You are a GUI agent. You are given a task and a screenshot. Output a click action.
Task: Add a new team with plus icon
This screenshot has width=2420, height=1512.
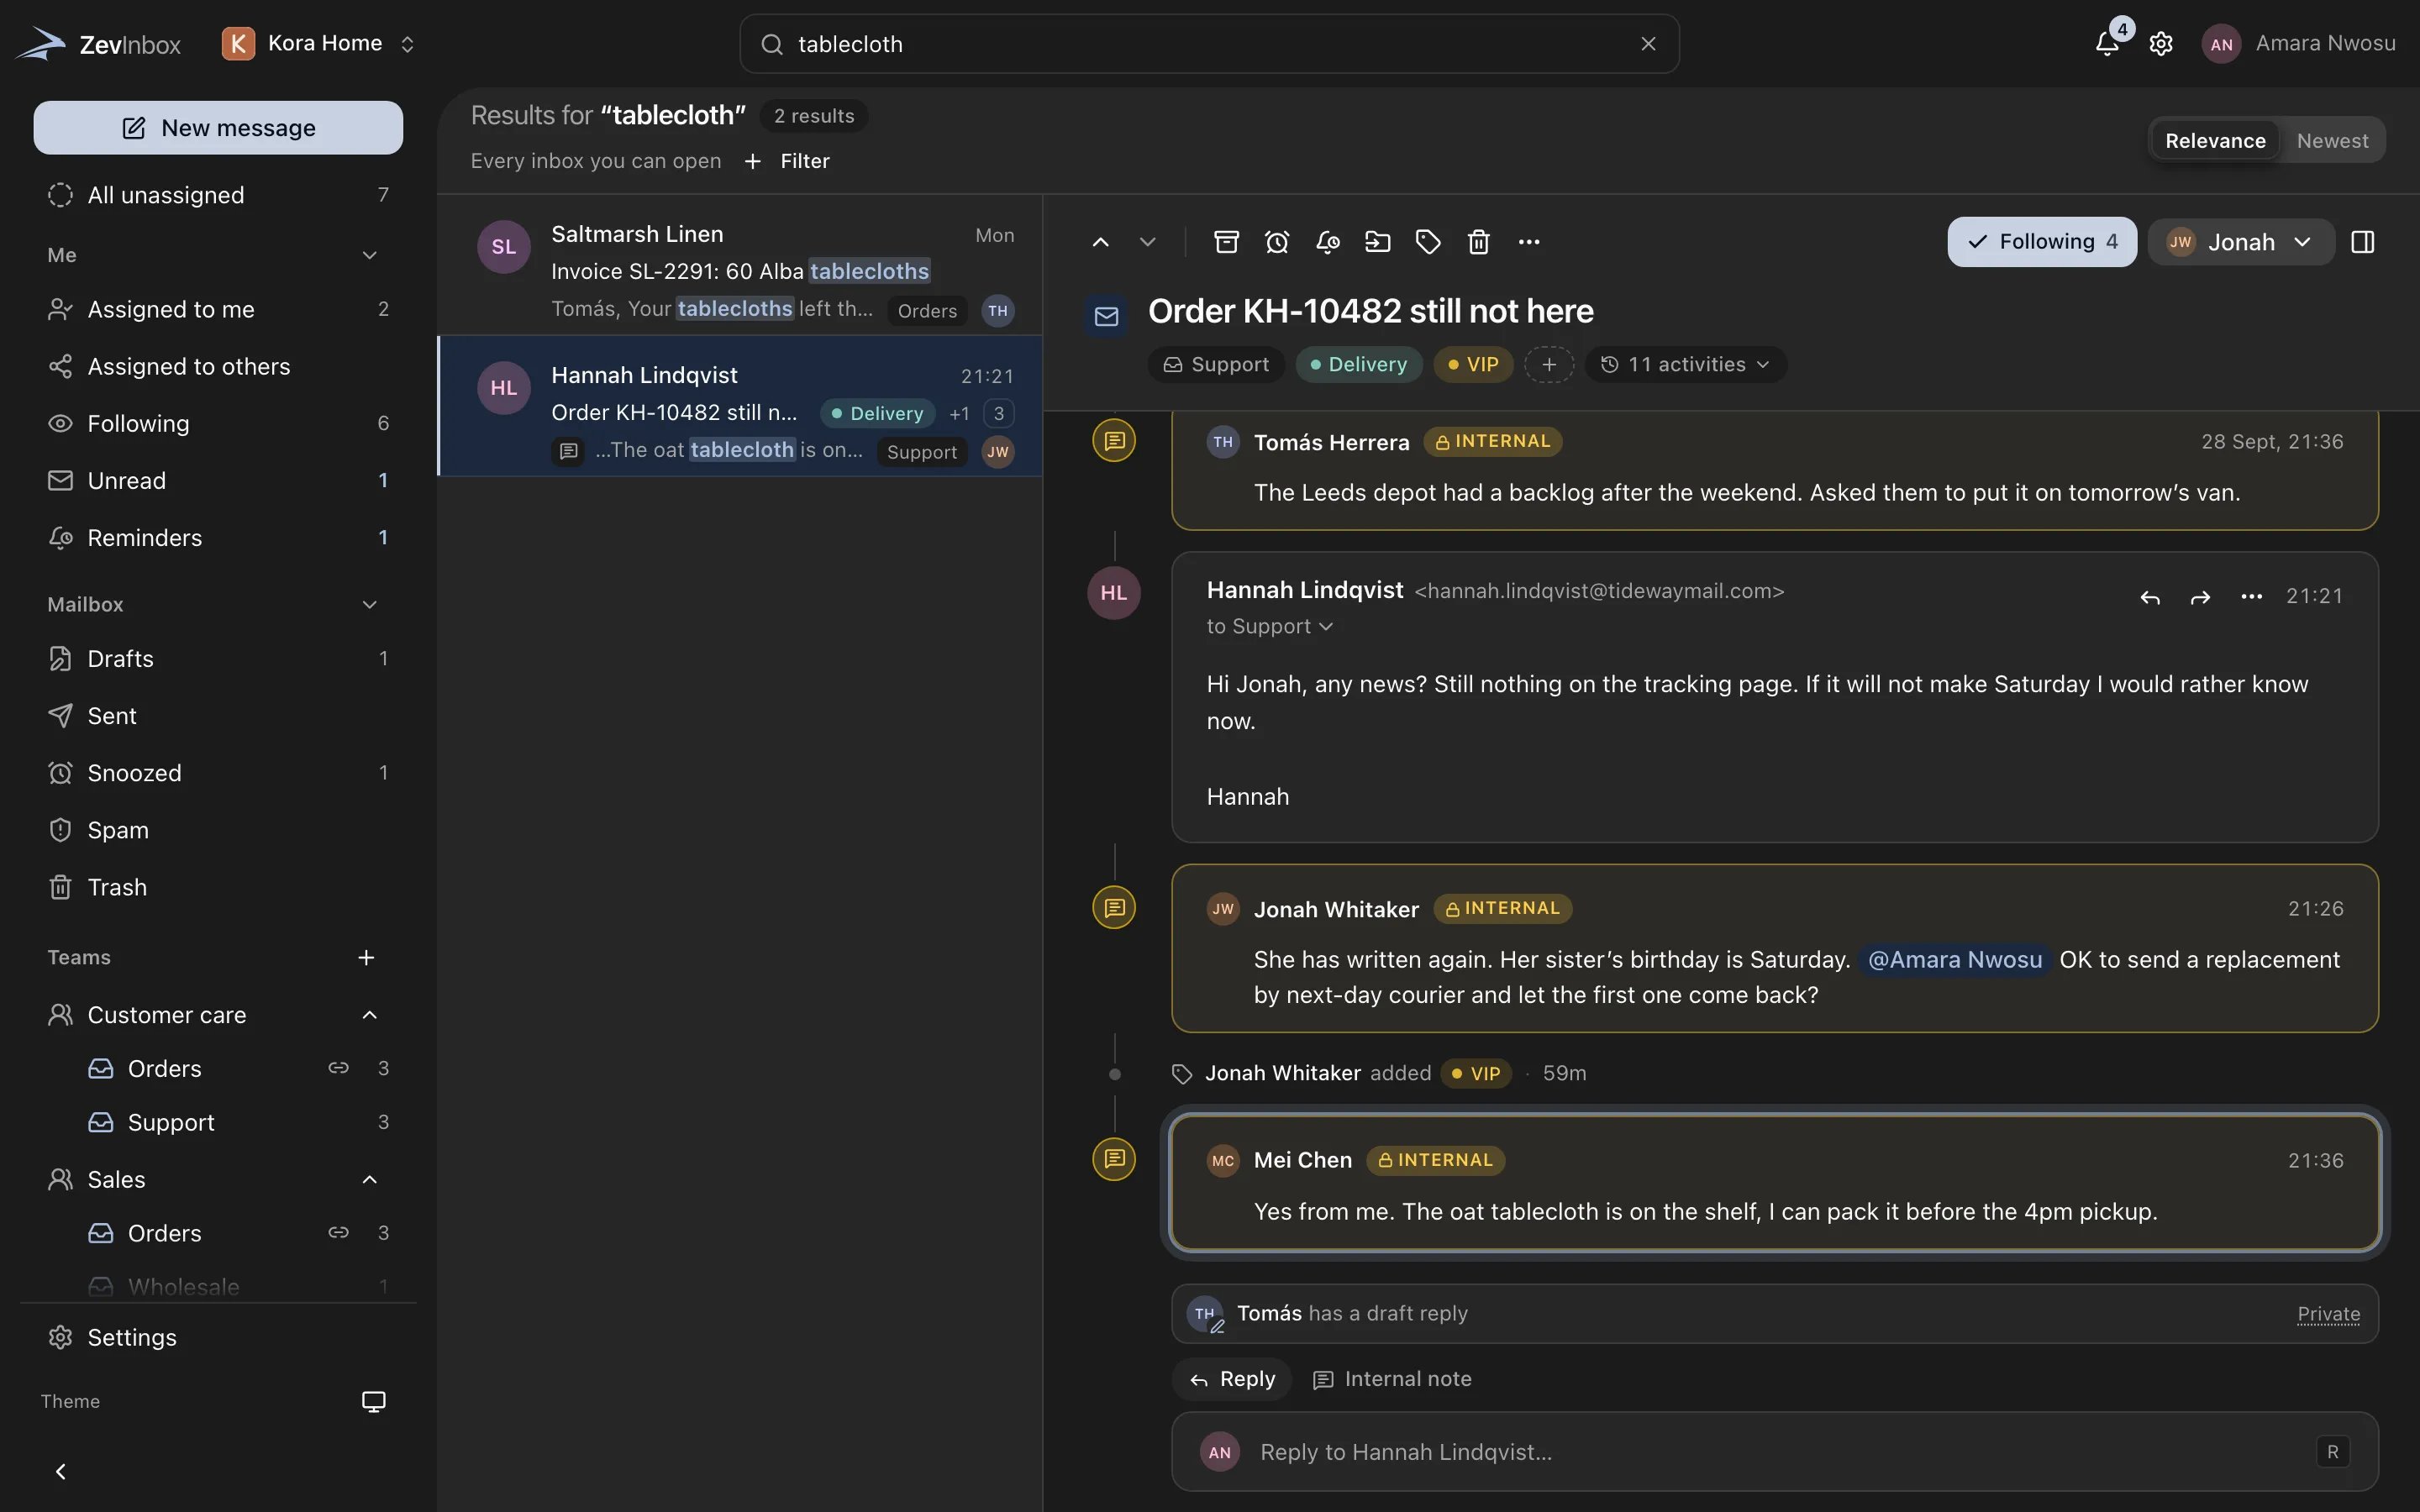point(366,958)
